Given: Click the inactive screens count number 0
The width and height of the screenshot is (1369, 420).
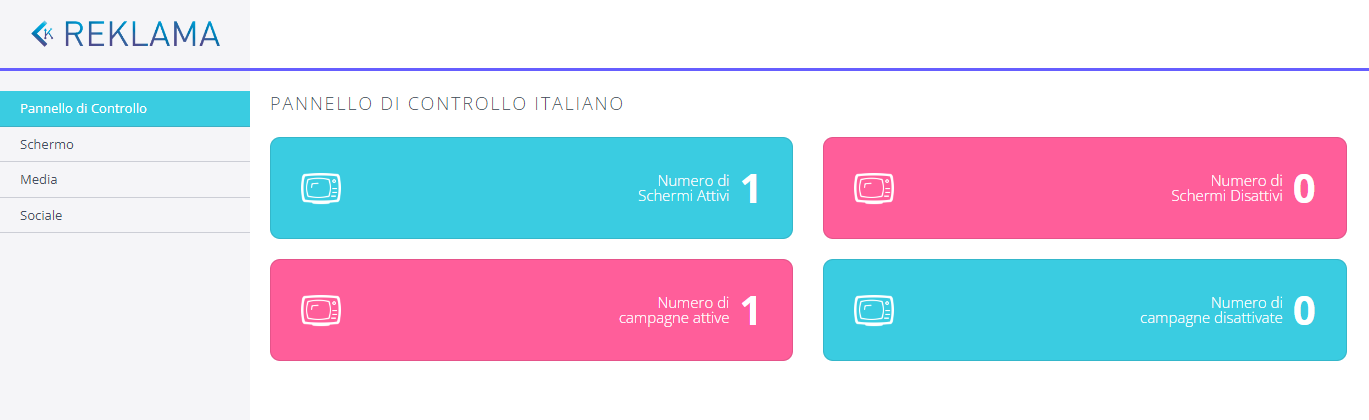Looking at the screenshot, I should click(1303, 189).
